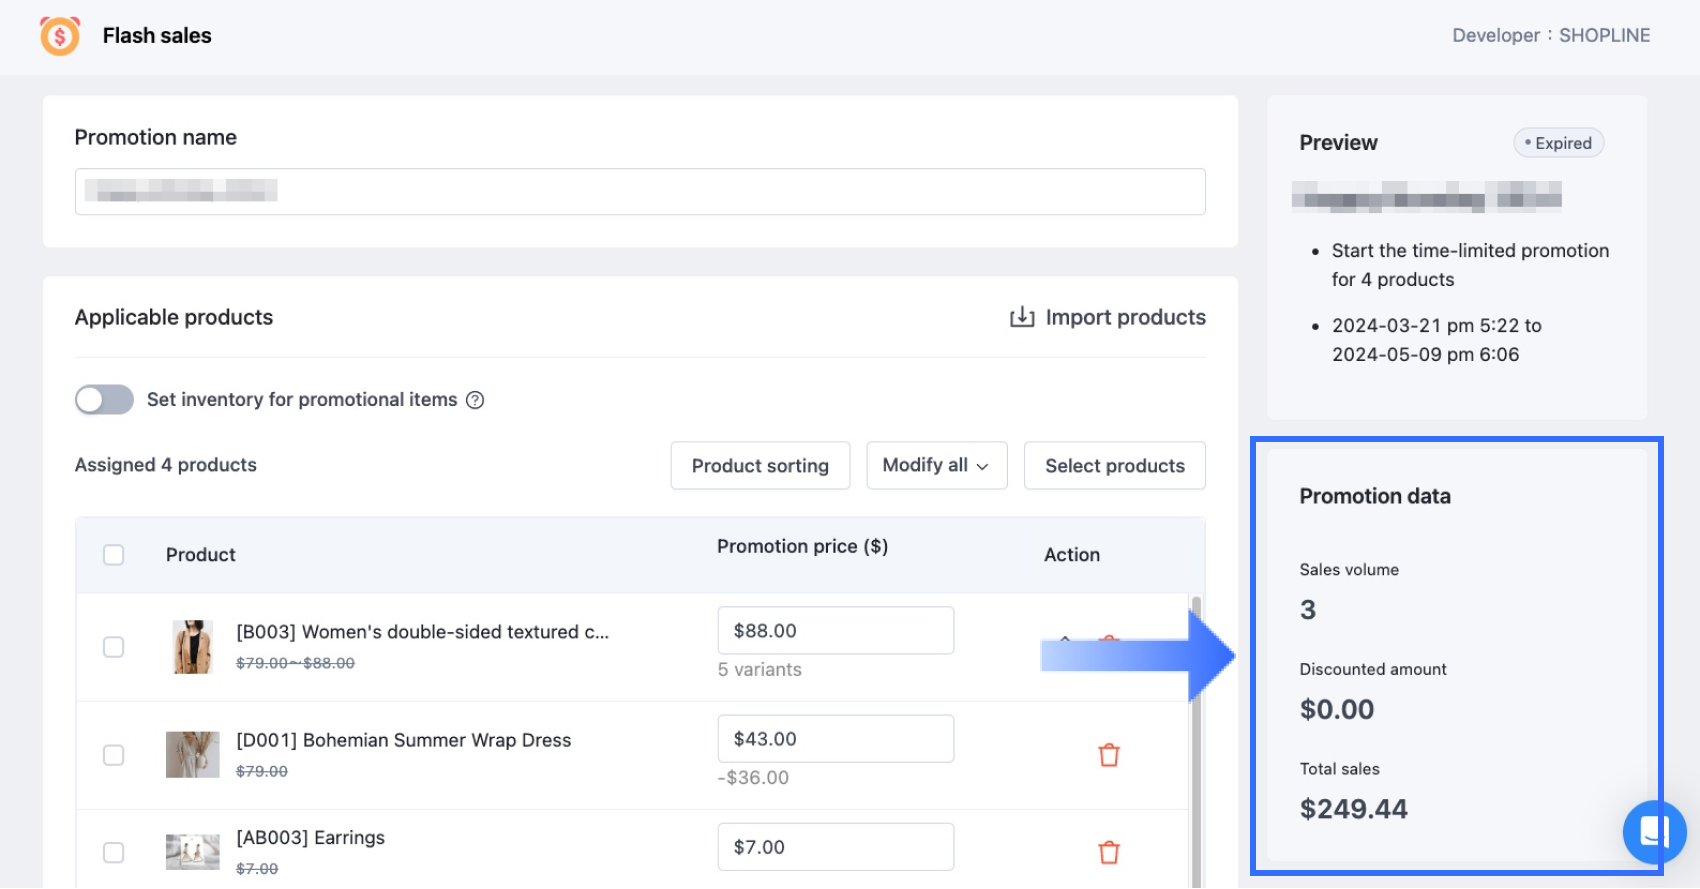Click the Import products link

(x=1125, y=318)
